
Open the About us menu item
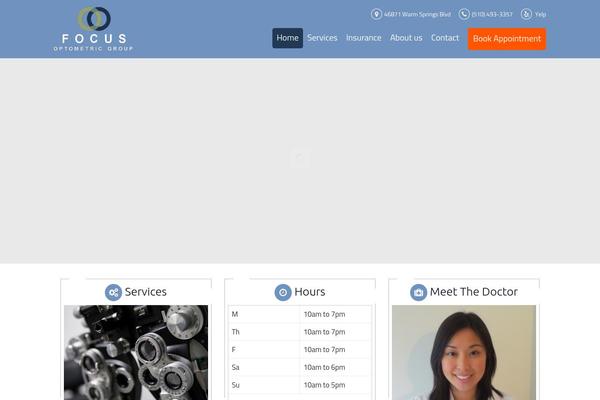pos(406,38)
